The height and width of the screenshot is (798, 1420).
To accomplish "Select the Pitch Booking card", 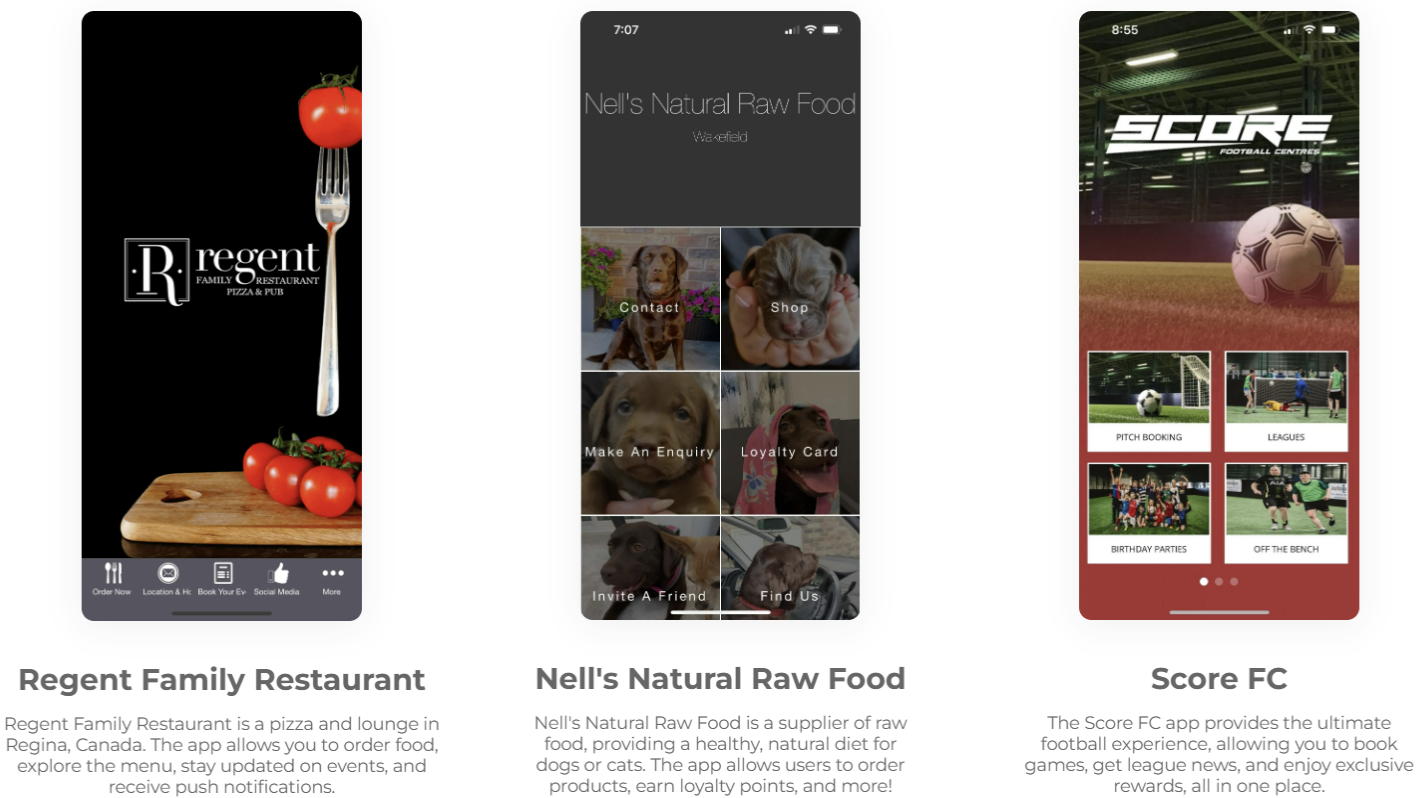I will coord(1149,401).
